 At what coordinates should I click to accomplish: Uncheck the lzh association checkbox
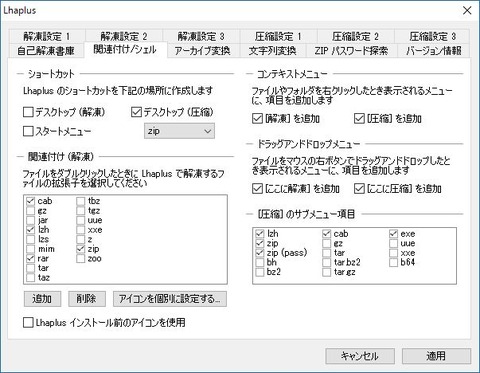pyautogui.click(x=30, y=230)
